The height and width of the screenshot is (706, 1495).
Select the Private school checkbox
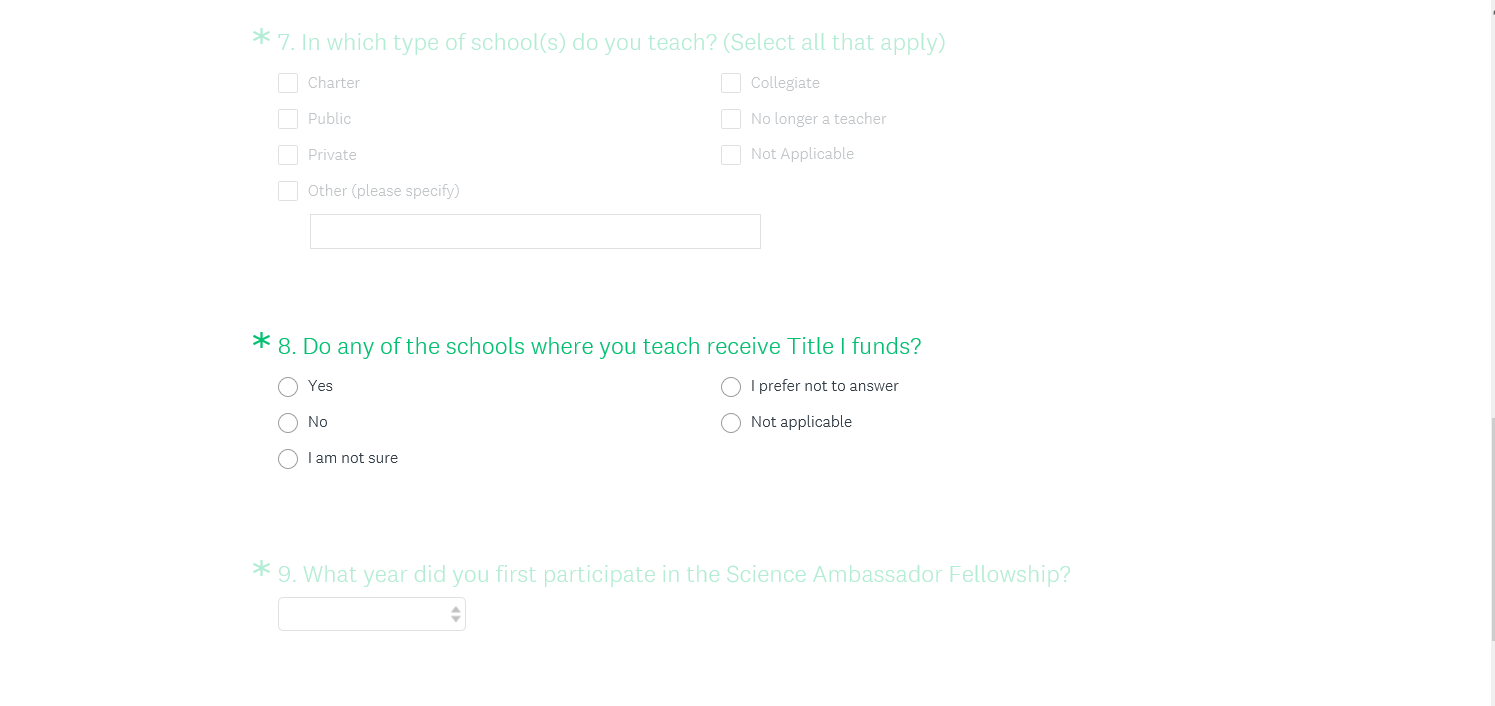coord(288,155)
